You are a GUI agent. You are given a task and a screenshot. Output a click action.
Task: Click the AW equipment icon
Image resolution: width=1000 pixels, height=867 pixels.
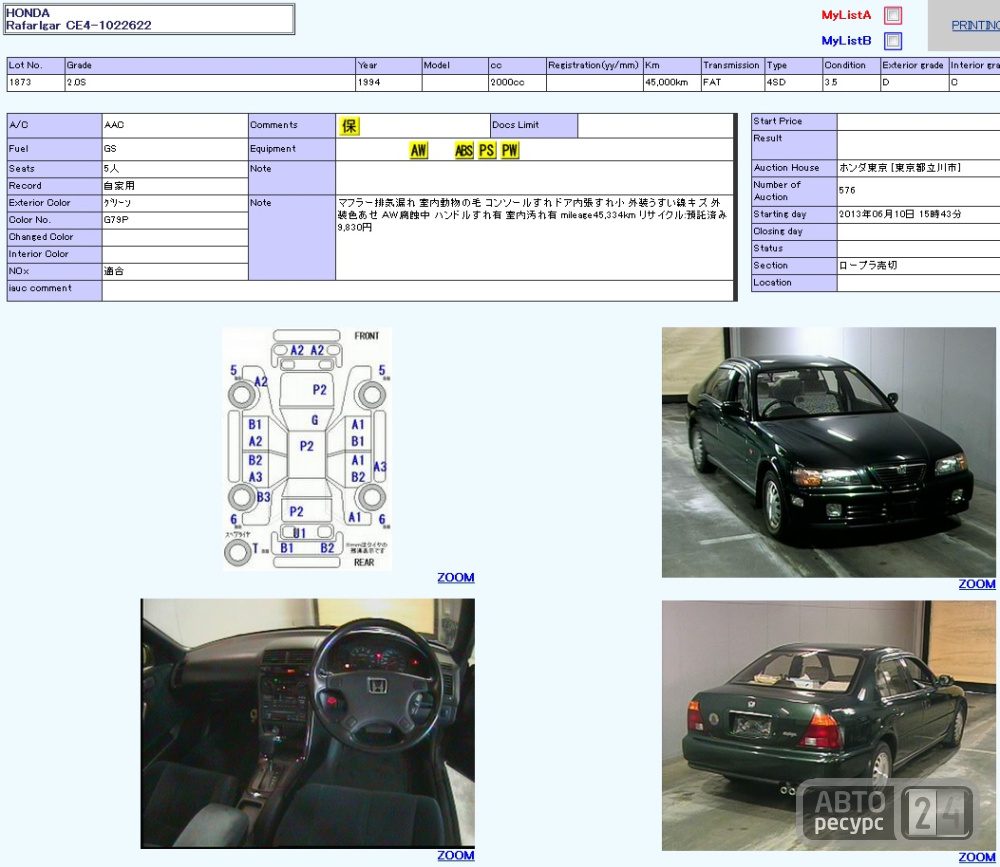click(x=418, y=150)
